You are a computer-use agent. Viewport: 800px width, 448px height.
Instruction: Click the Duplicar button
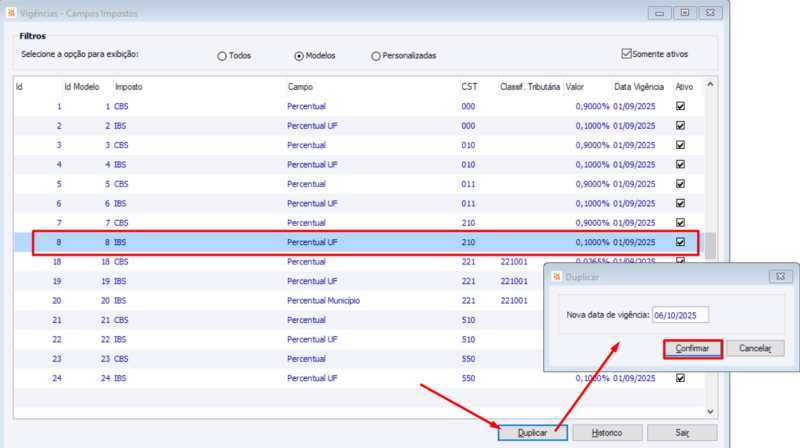[533, 433]
